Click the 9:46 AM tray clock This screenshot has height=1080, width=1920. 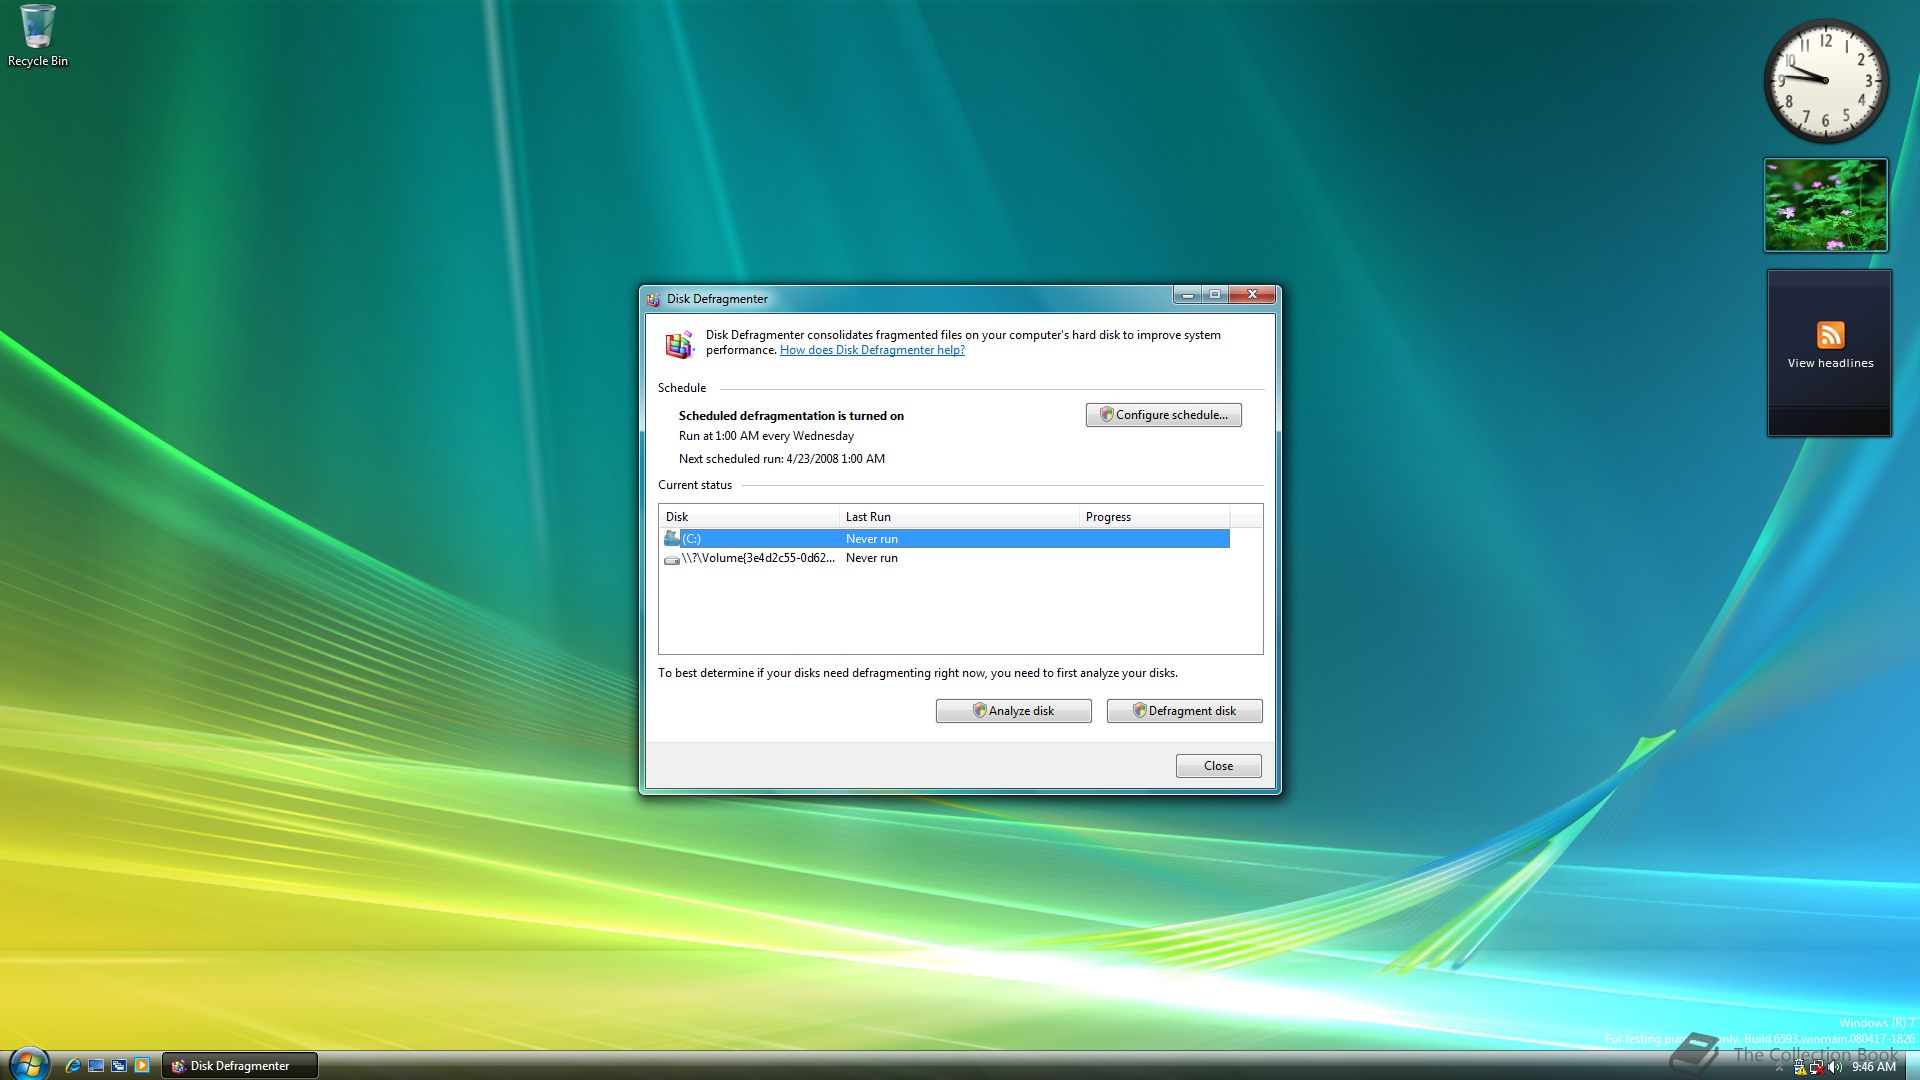1873,1067
